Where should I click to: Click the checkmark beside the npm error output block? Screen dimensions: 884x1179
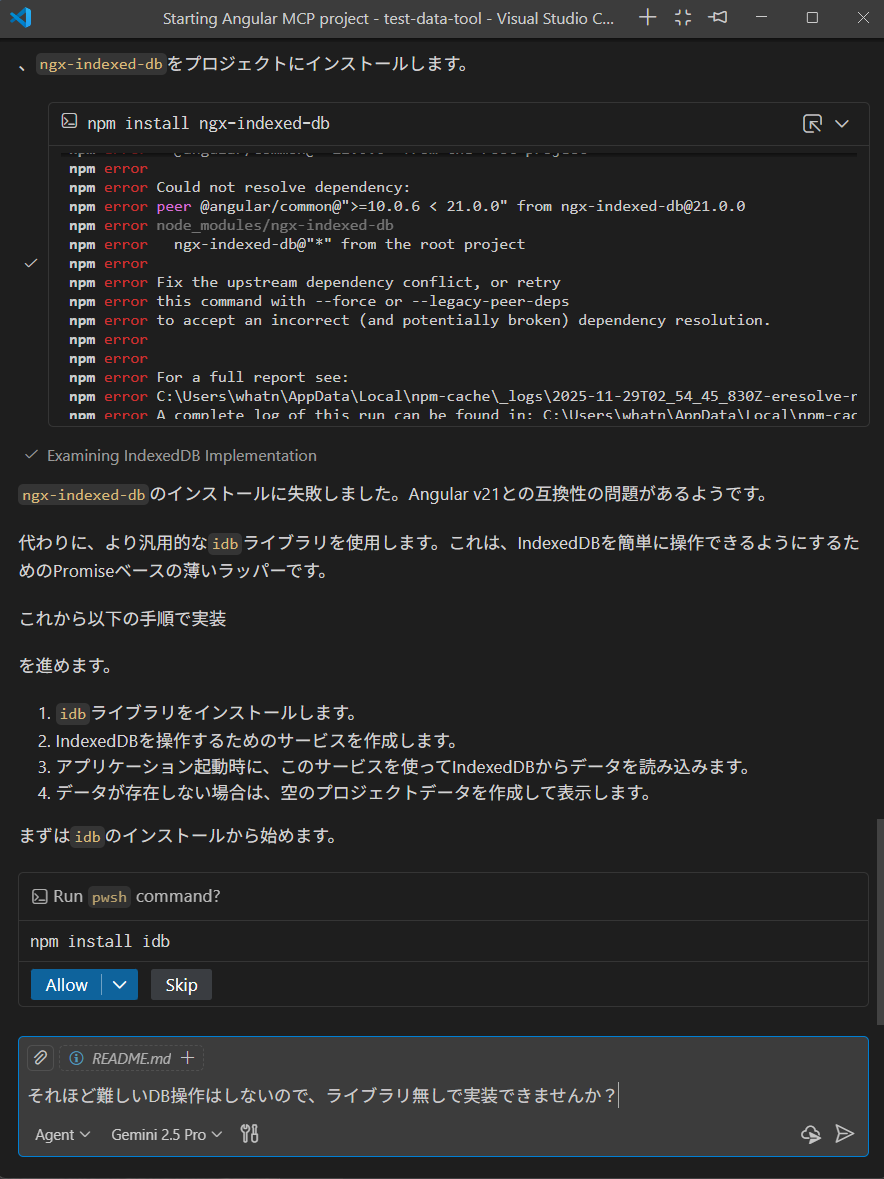tap(30, 263)
